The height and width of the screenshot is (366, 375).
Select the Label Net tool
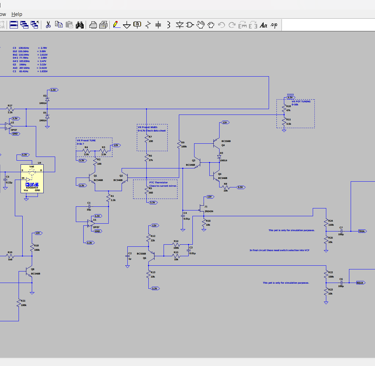[x=137, y=25]
